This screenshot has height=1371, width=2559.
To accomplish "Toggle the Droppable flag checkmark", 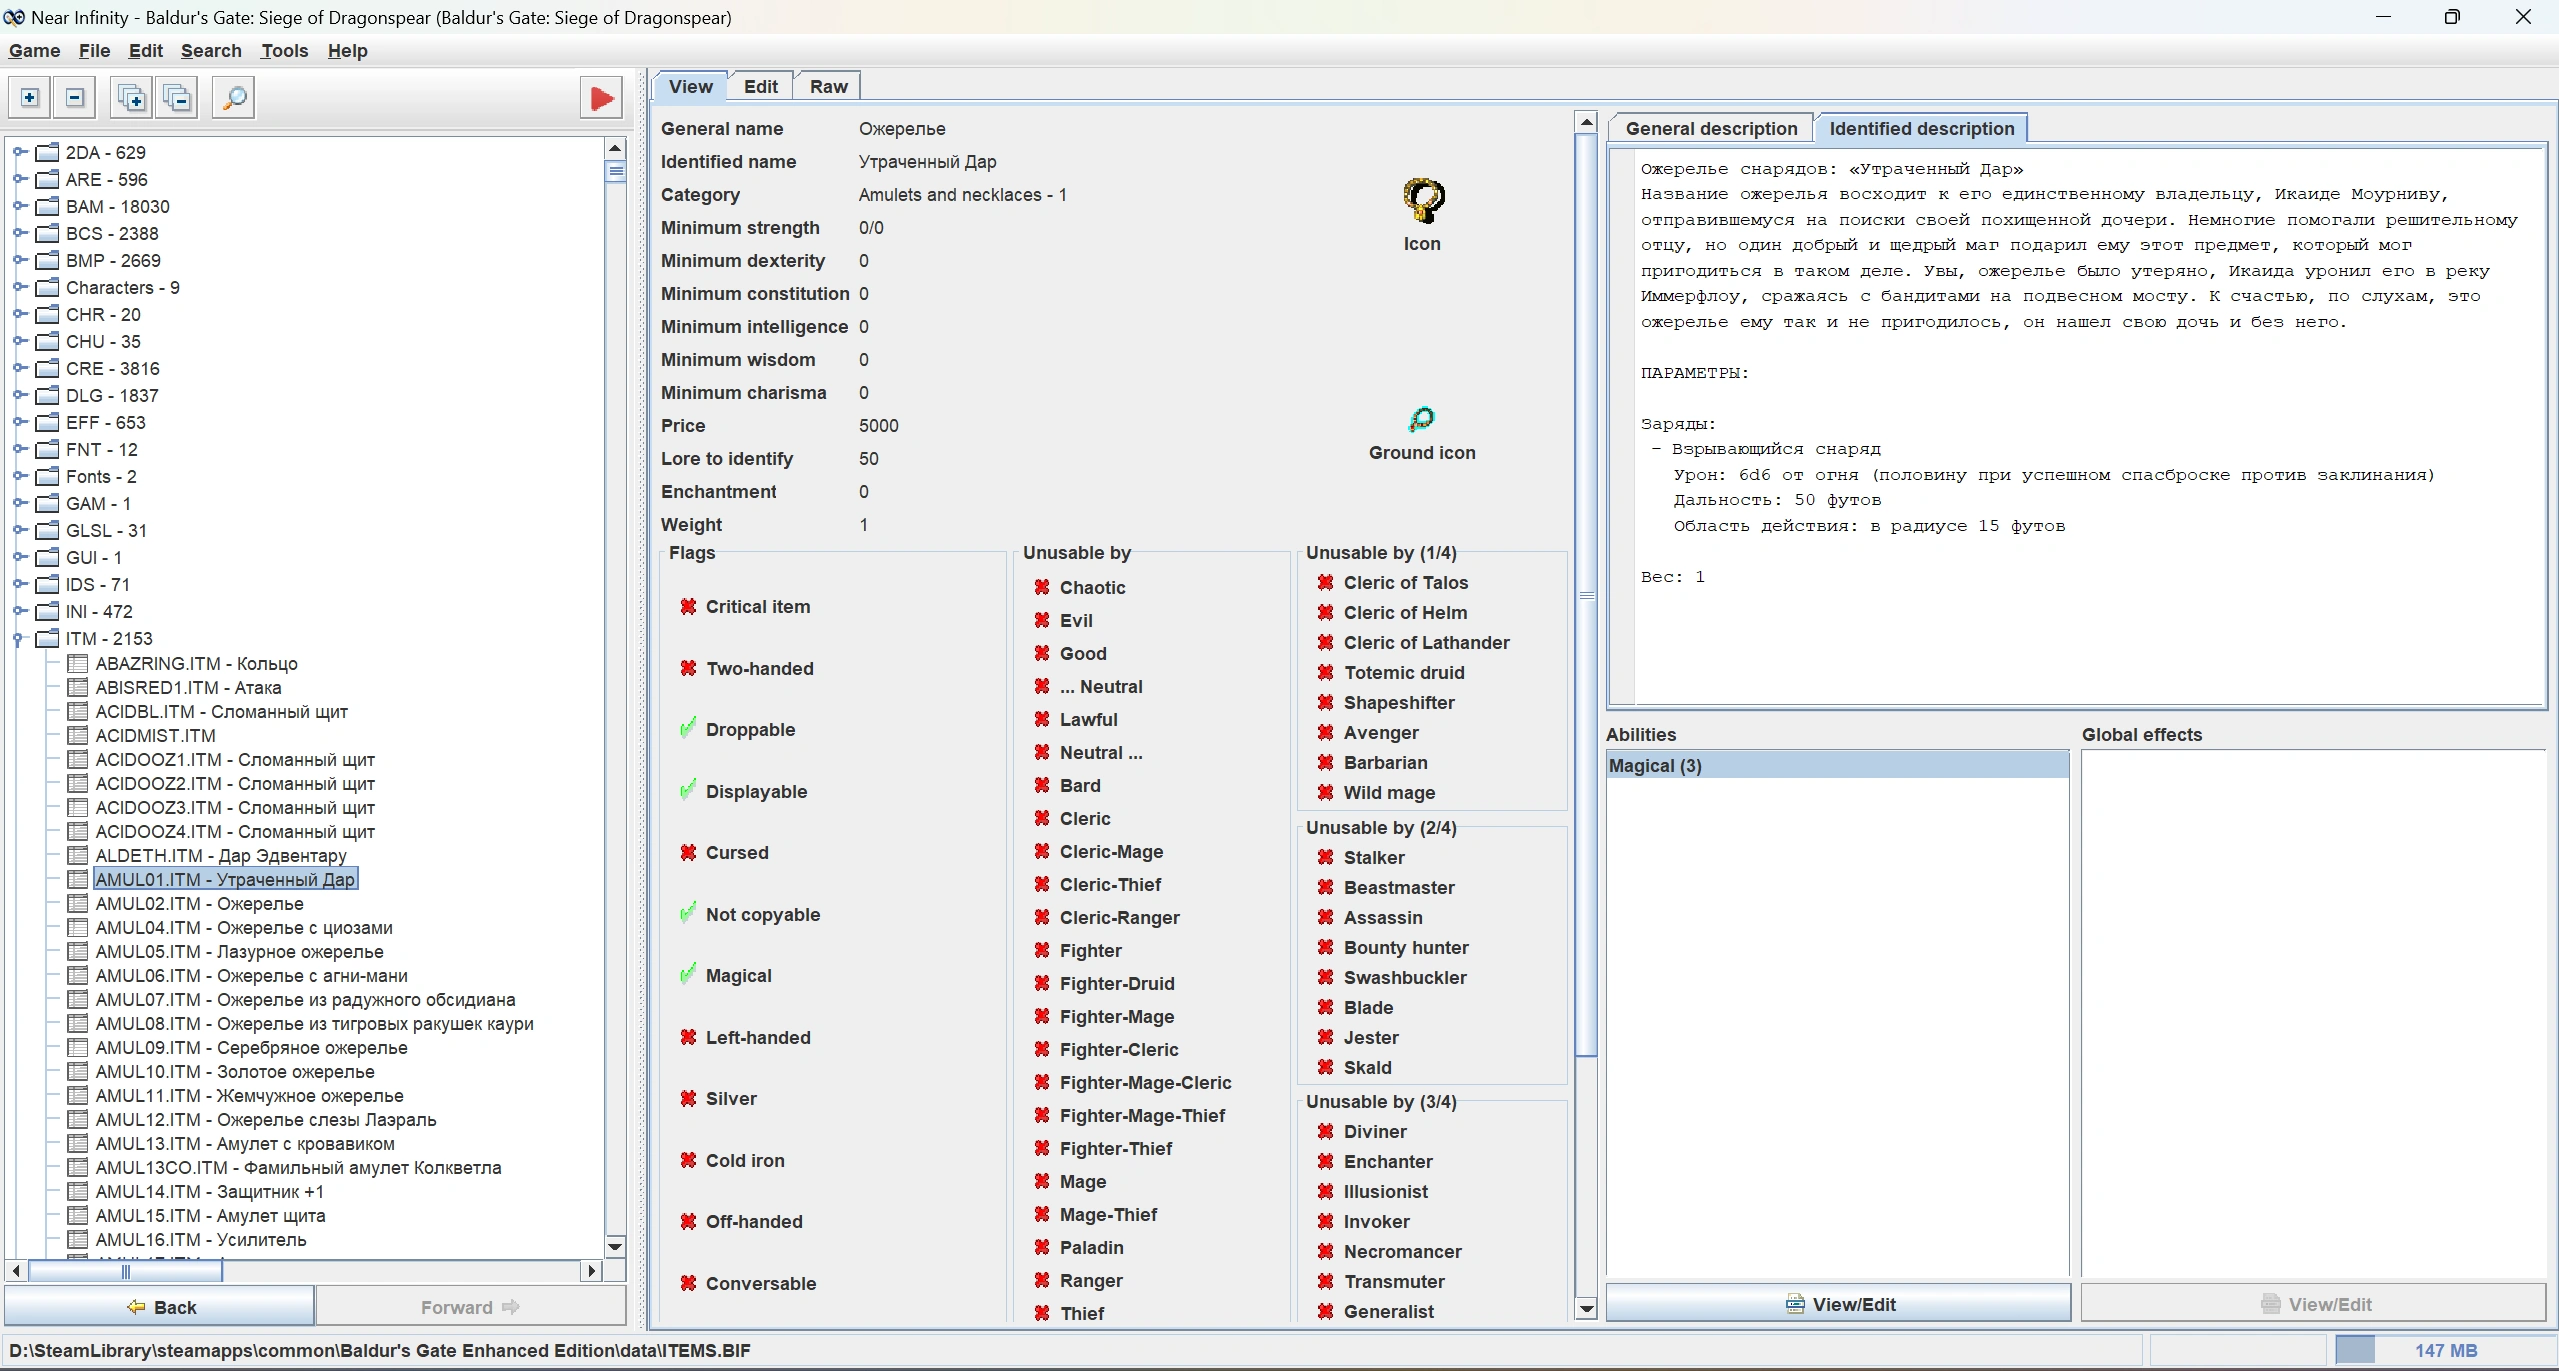I will tap(688, 729).
